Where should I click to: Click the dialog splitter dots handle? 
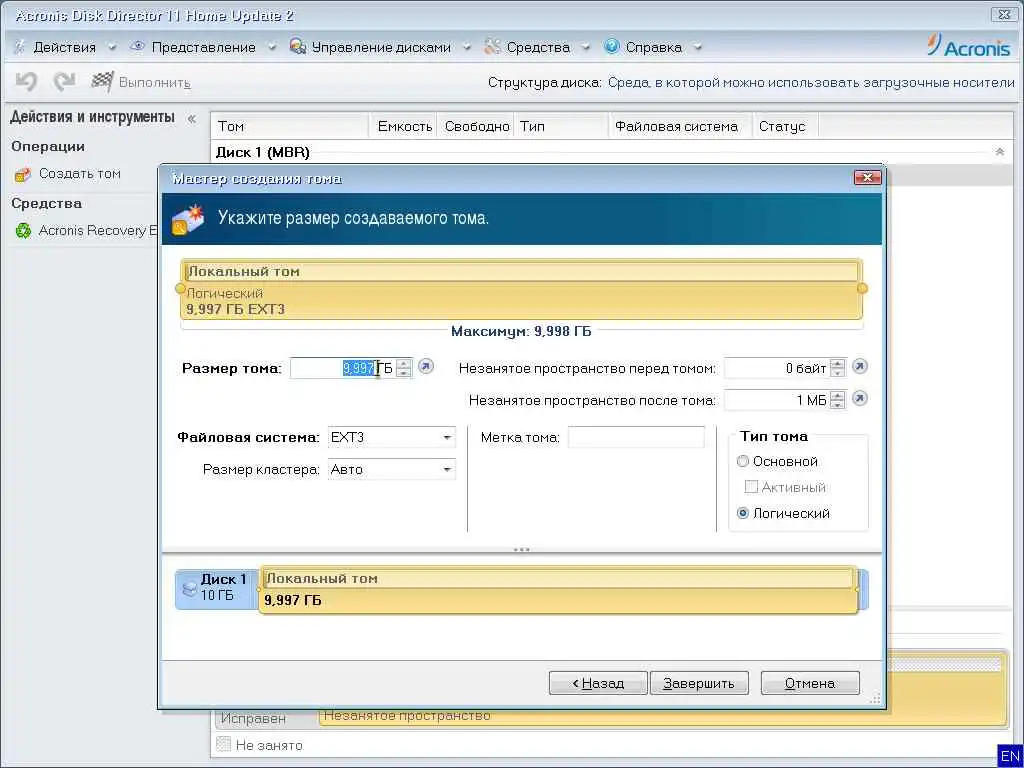pos(521,550)
